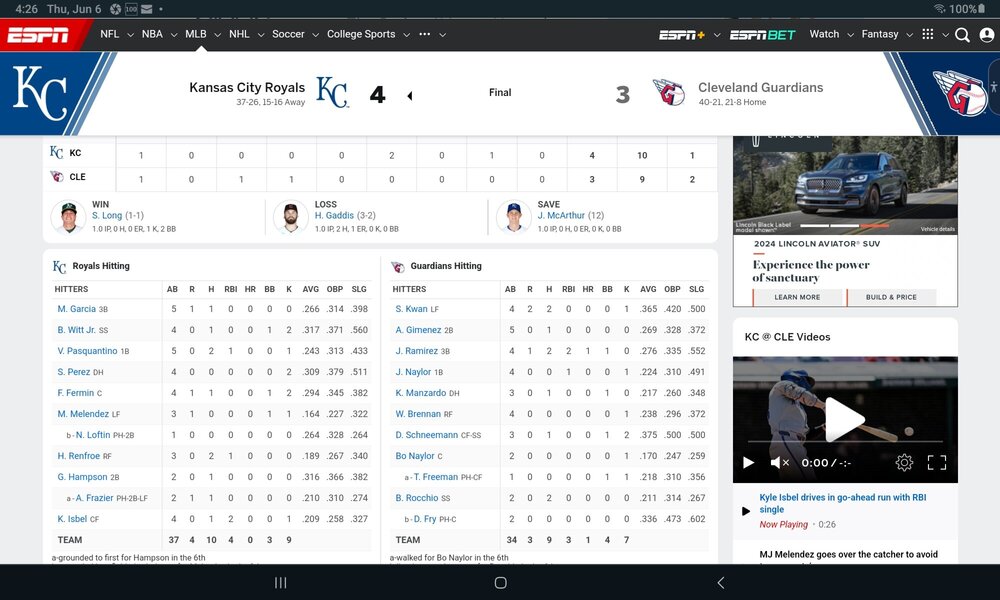Open S. Kwan player link
This screenshot has height=600, width=1000.
point(411,309)
